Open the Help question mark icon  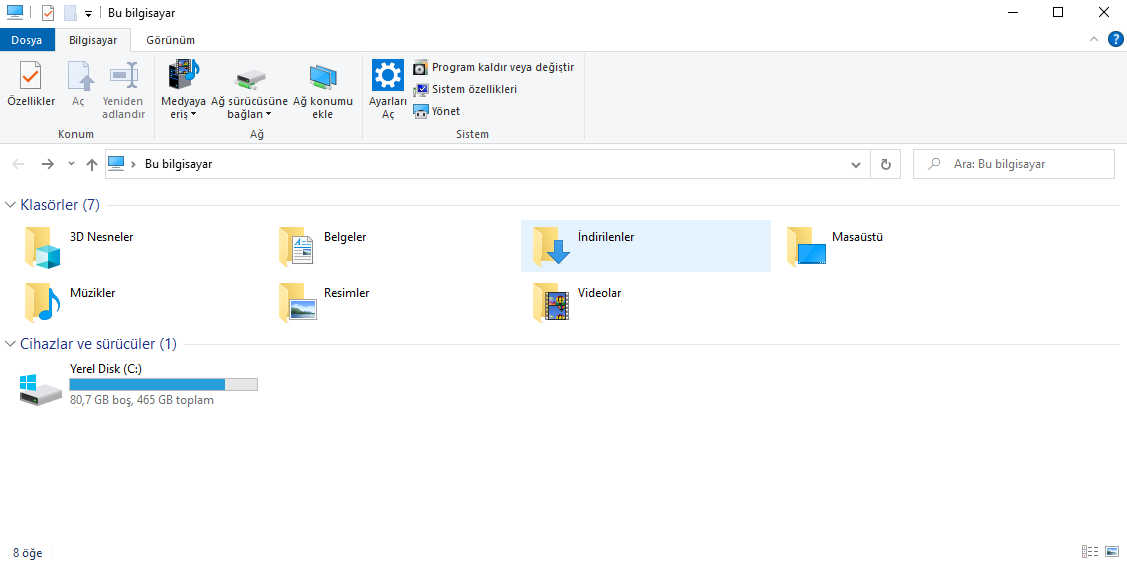coord(1116,40)
